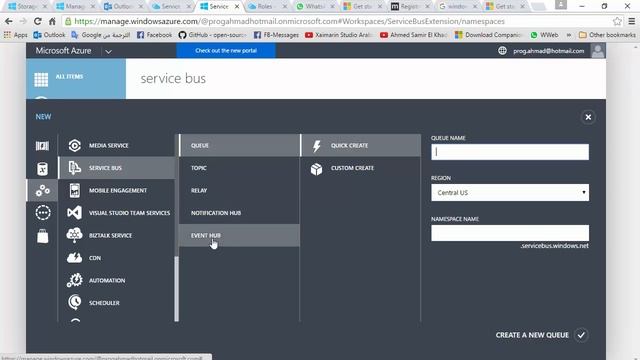Expand the Microsoft Azure chevron menu

pyautogui.click(x=109, y=51)
